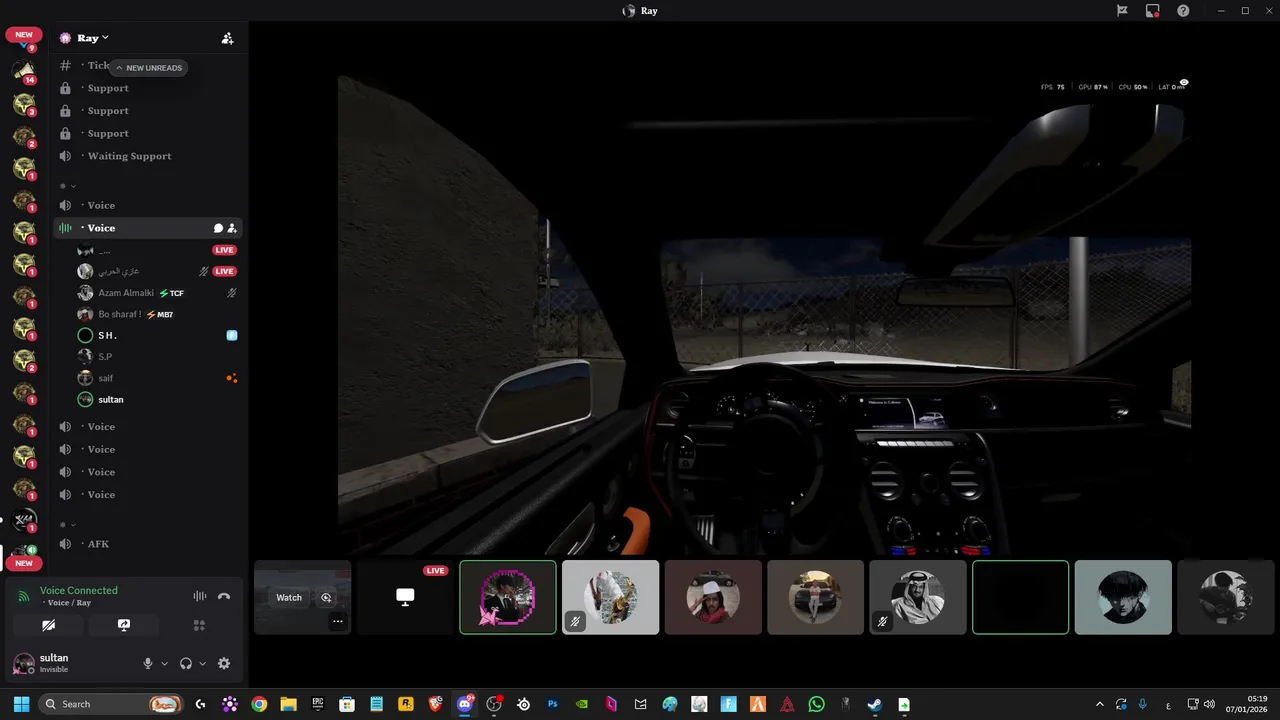The width and height of the screenshot is (1280, 720).
Task: Disconnect from voice with the hang-up icon
Action: 224,596
